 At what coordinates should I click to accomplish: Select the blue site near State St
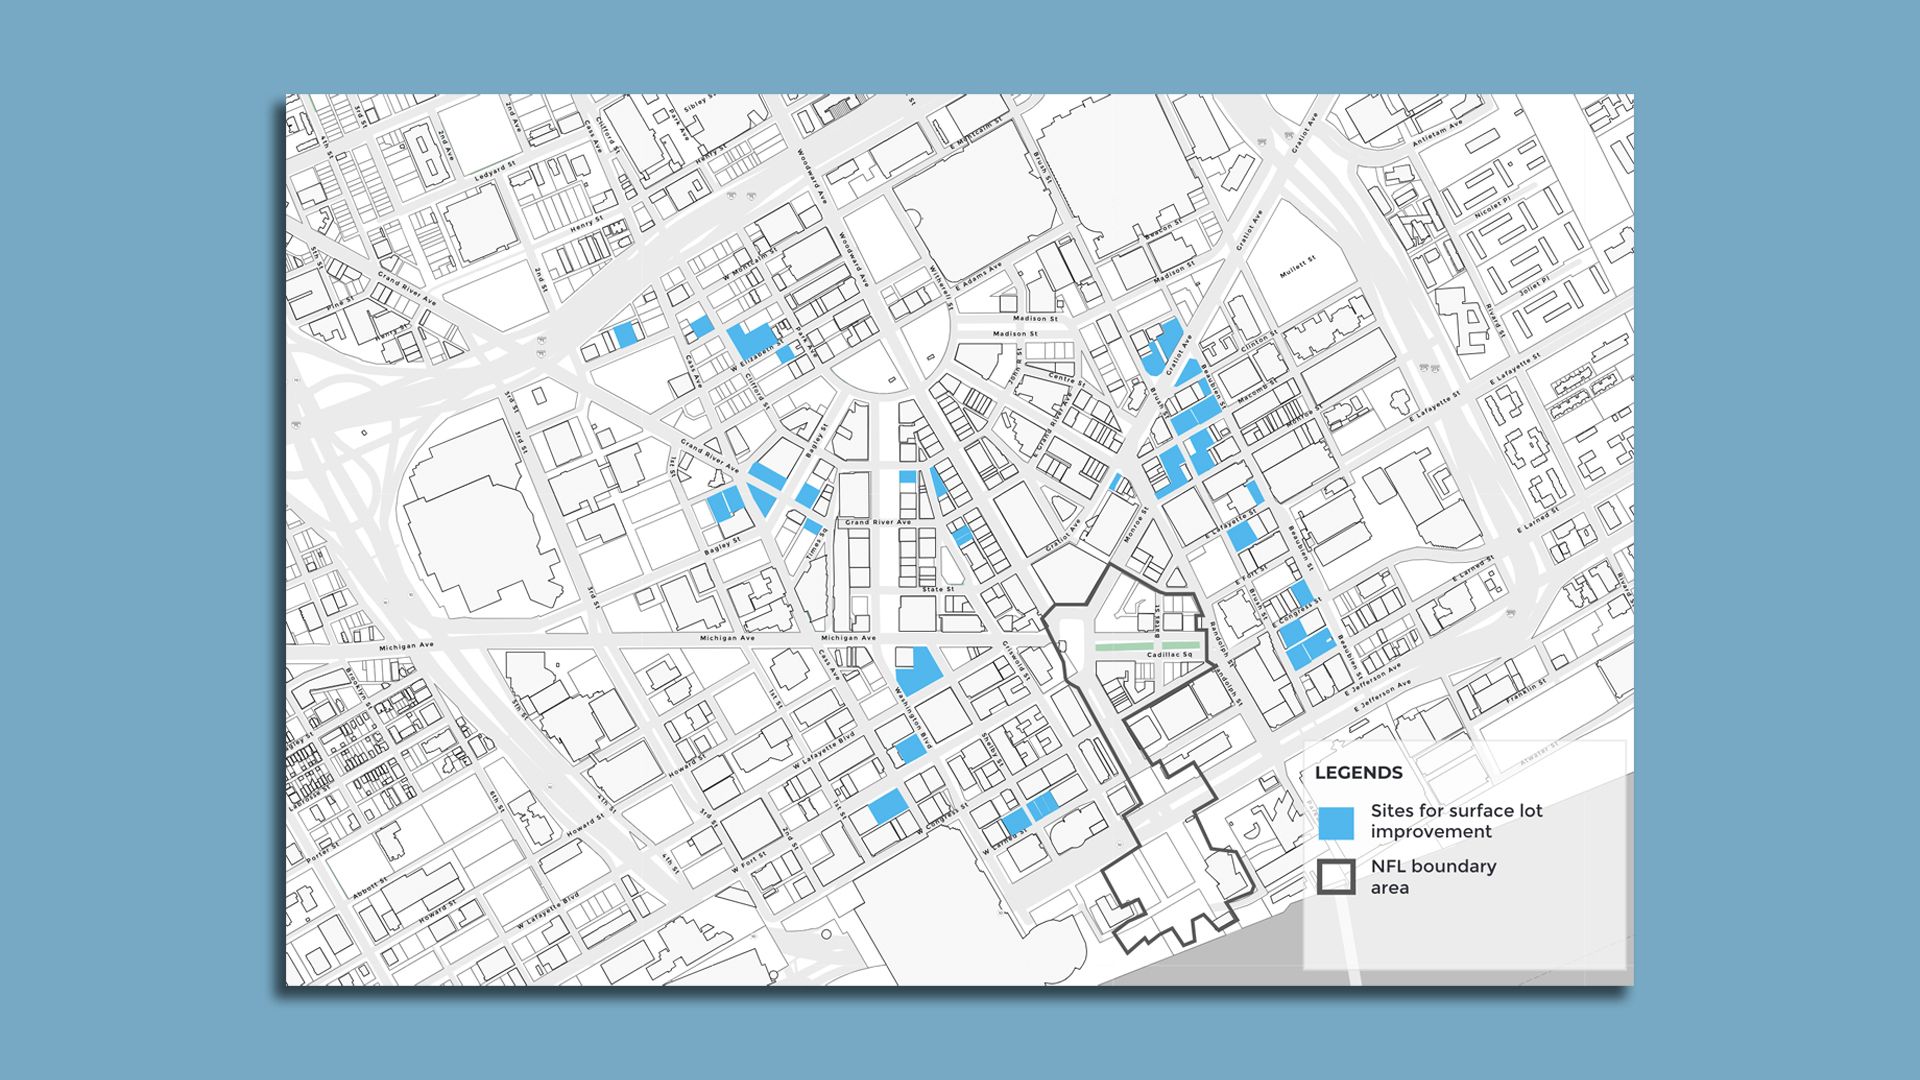pos(963,533)
